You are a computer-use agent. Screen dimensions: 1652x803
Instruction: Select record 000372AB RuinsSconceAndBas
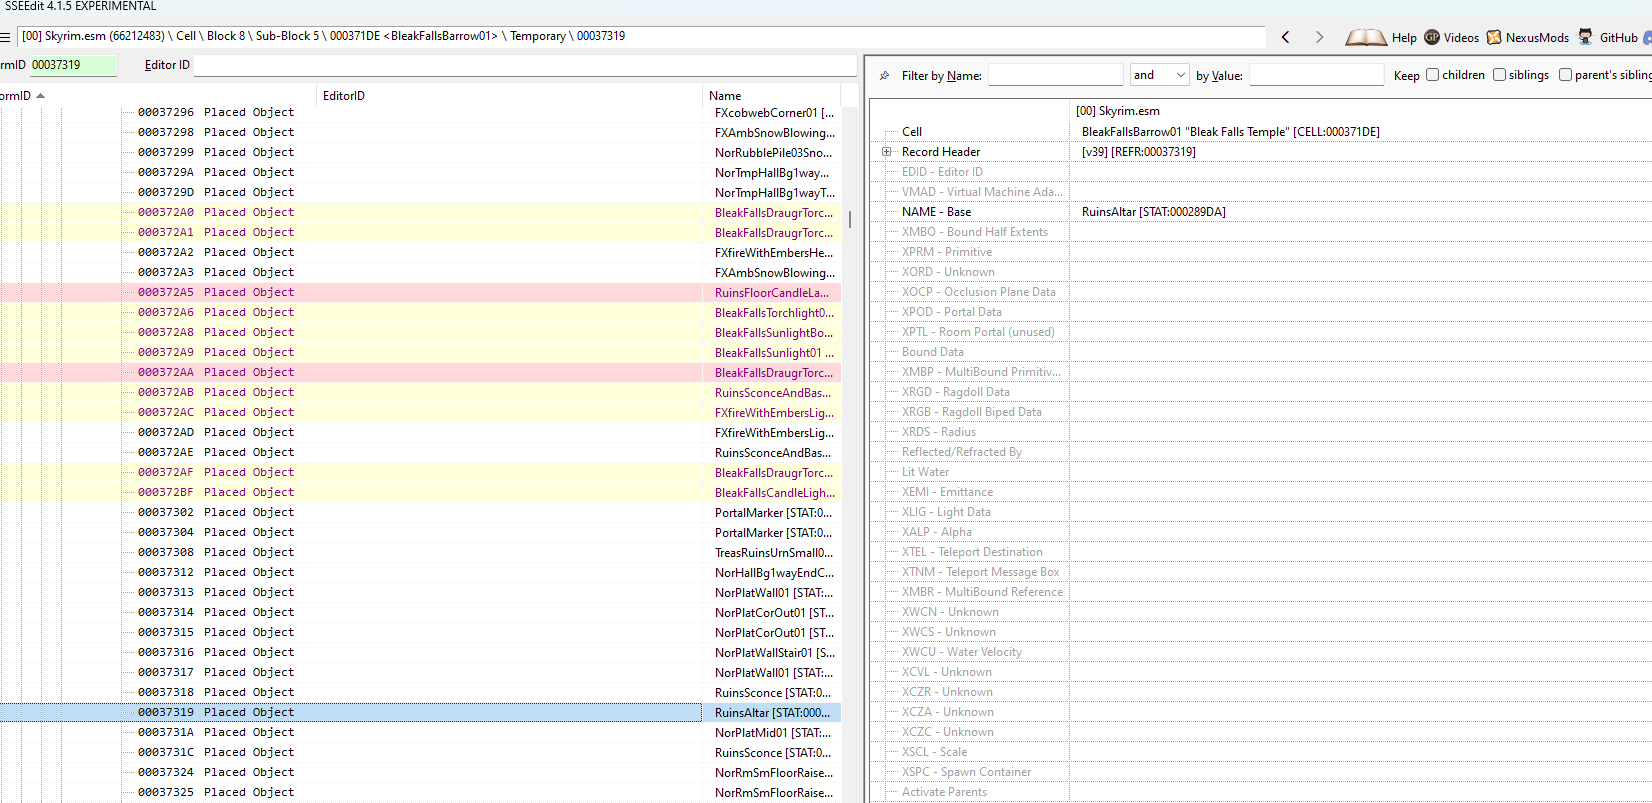pyautogui.click(x=420, y=392)
